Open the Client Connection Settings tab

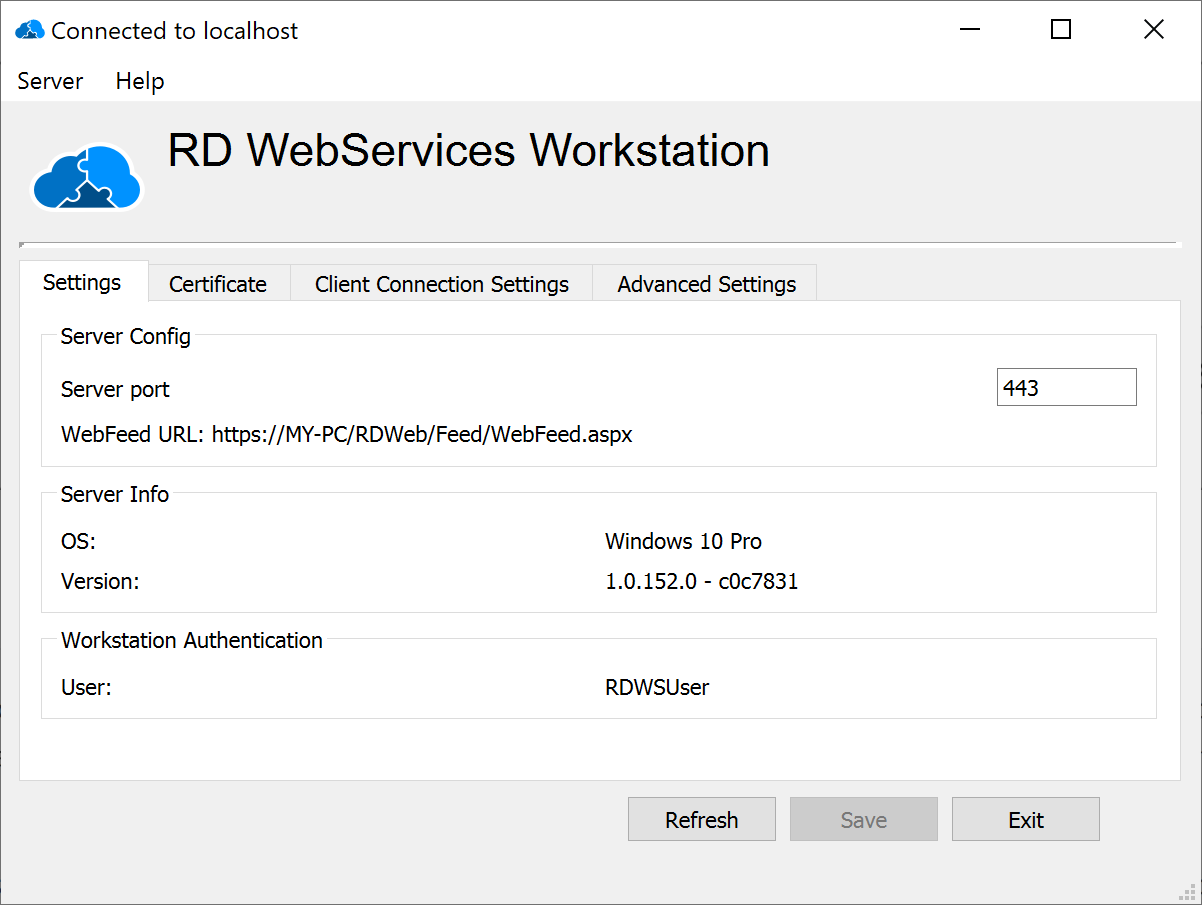click(x=441, y=284)
